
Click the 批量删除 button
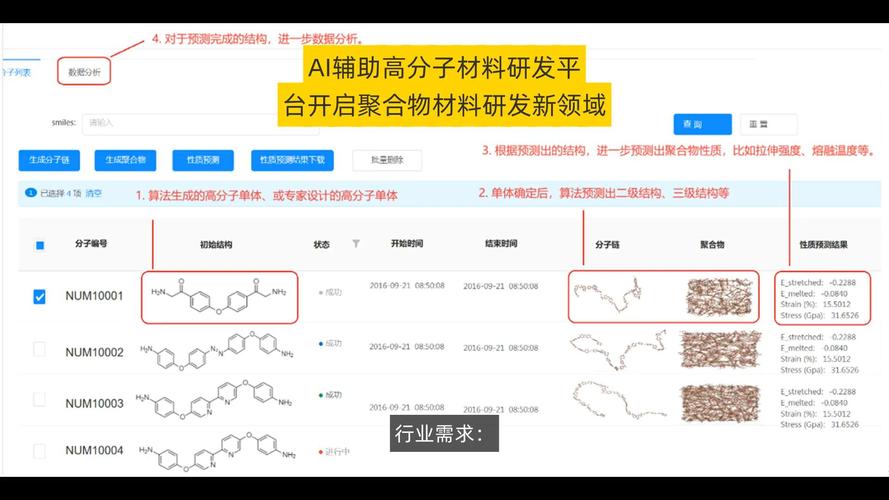click(387, 160)
